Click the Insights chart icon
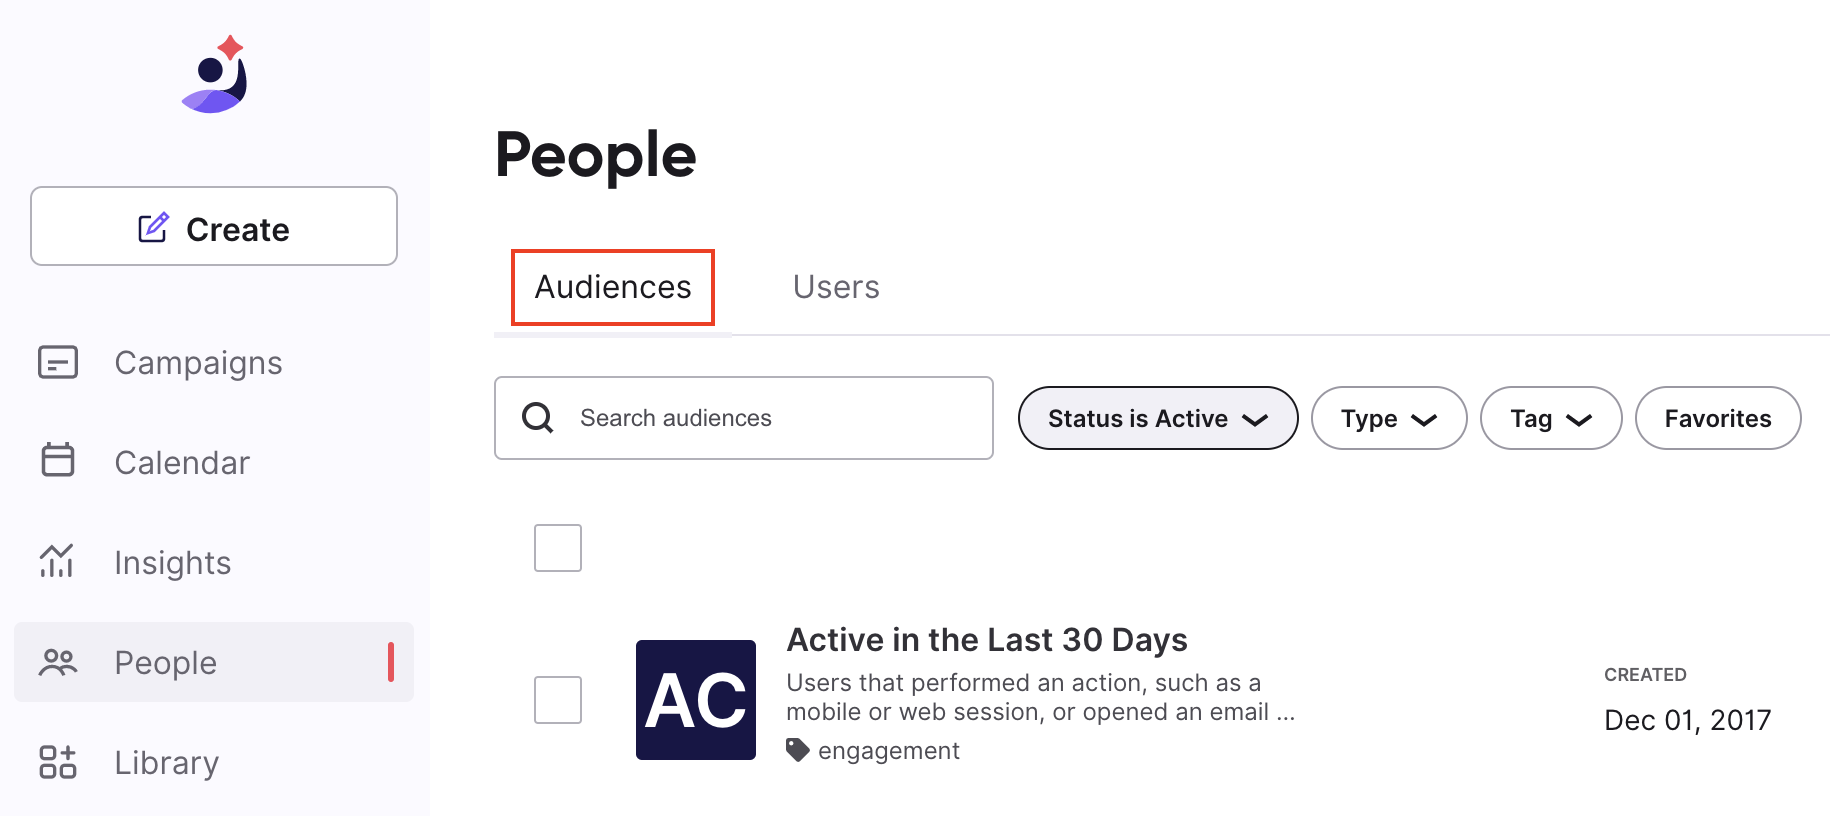The image size is (1830, 816). click(x=57, y=561)
